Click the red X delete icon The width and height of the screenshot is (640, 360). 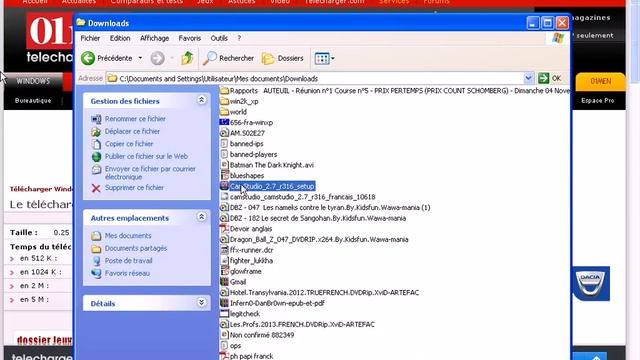coord(96,188)
